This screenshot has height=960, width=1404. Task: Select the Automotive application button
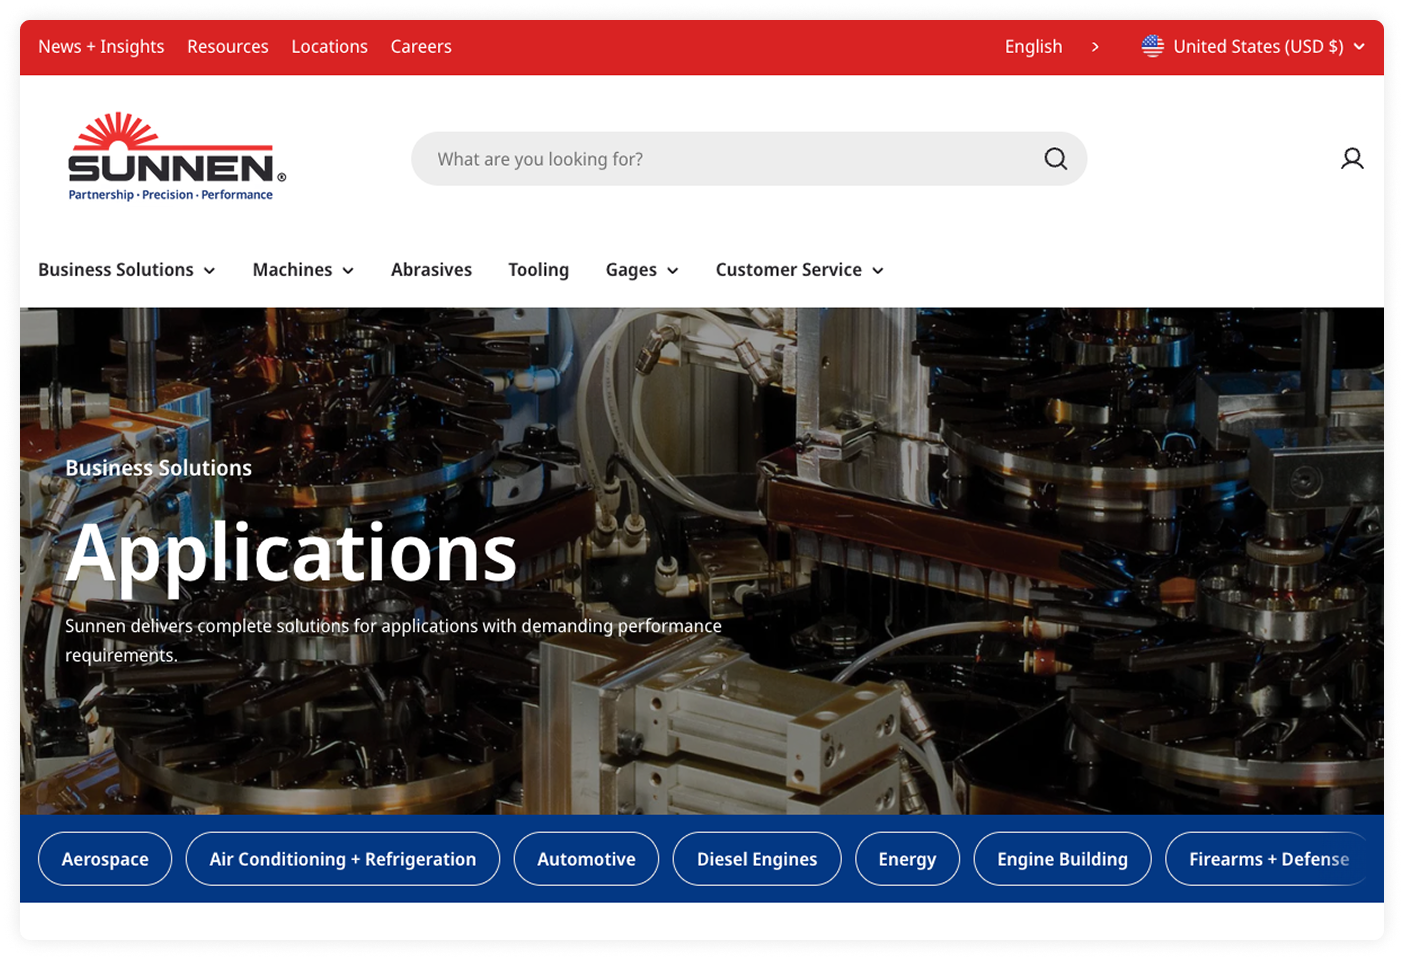[586, 859]
